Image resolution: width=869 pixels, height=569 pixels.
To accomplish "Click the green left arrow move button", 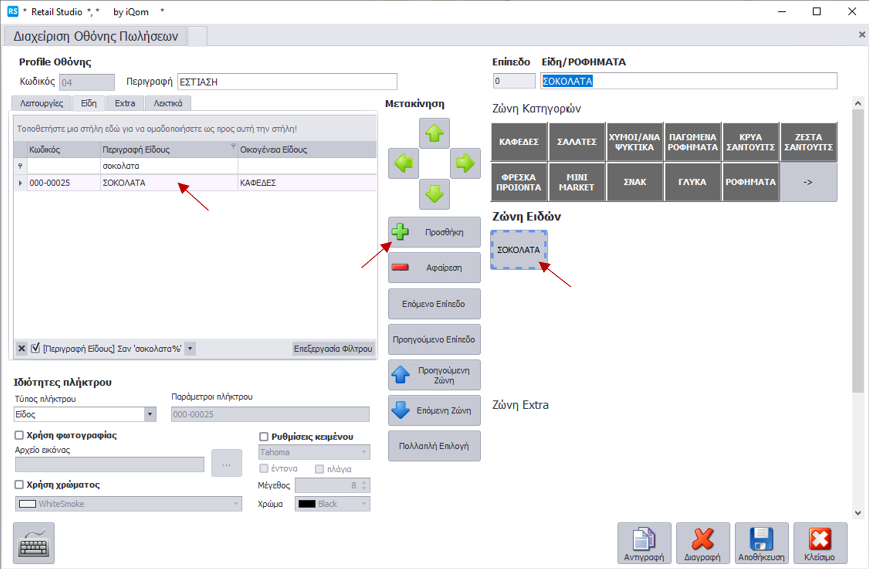I will click(403, 163).
